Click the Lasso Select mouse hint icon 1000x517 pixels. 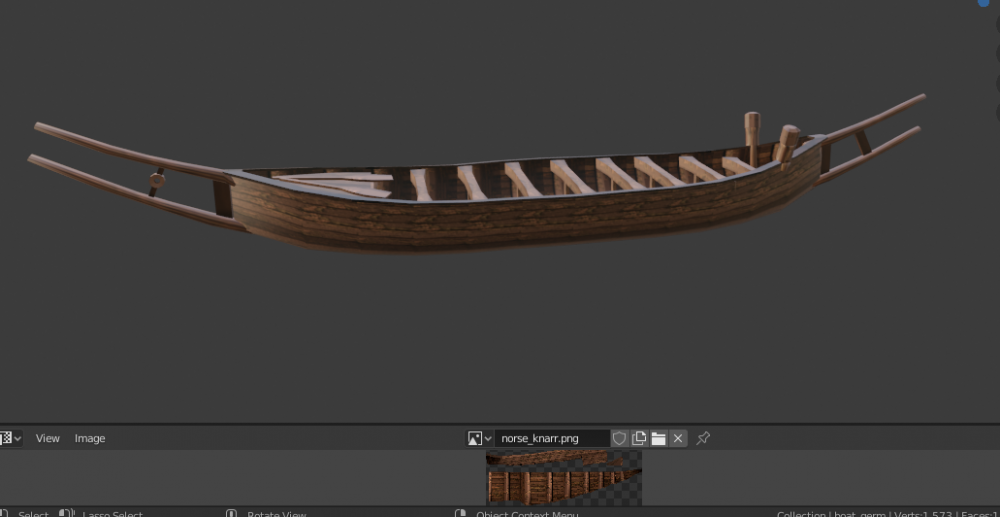coord(67,514)
